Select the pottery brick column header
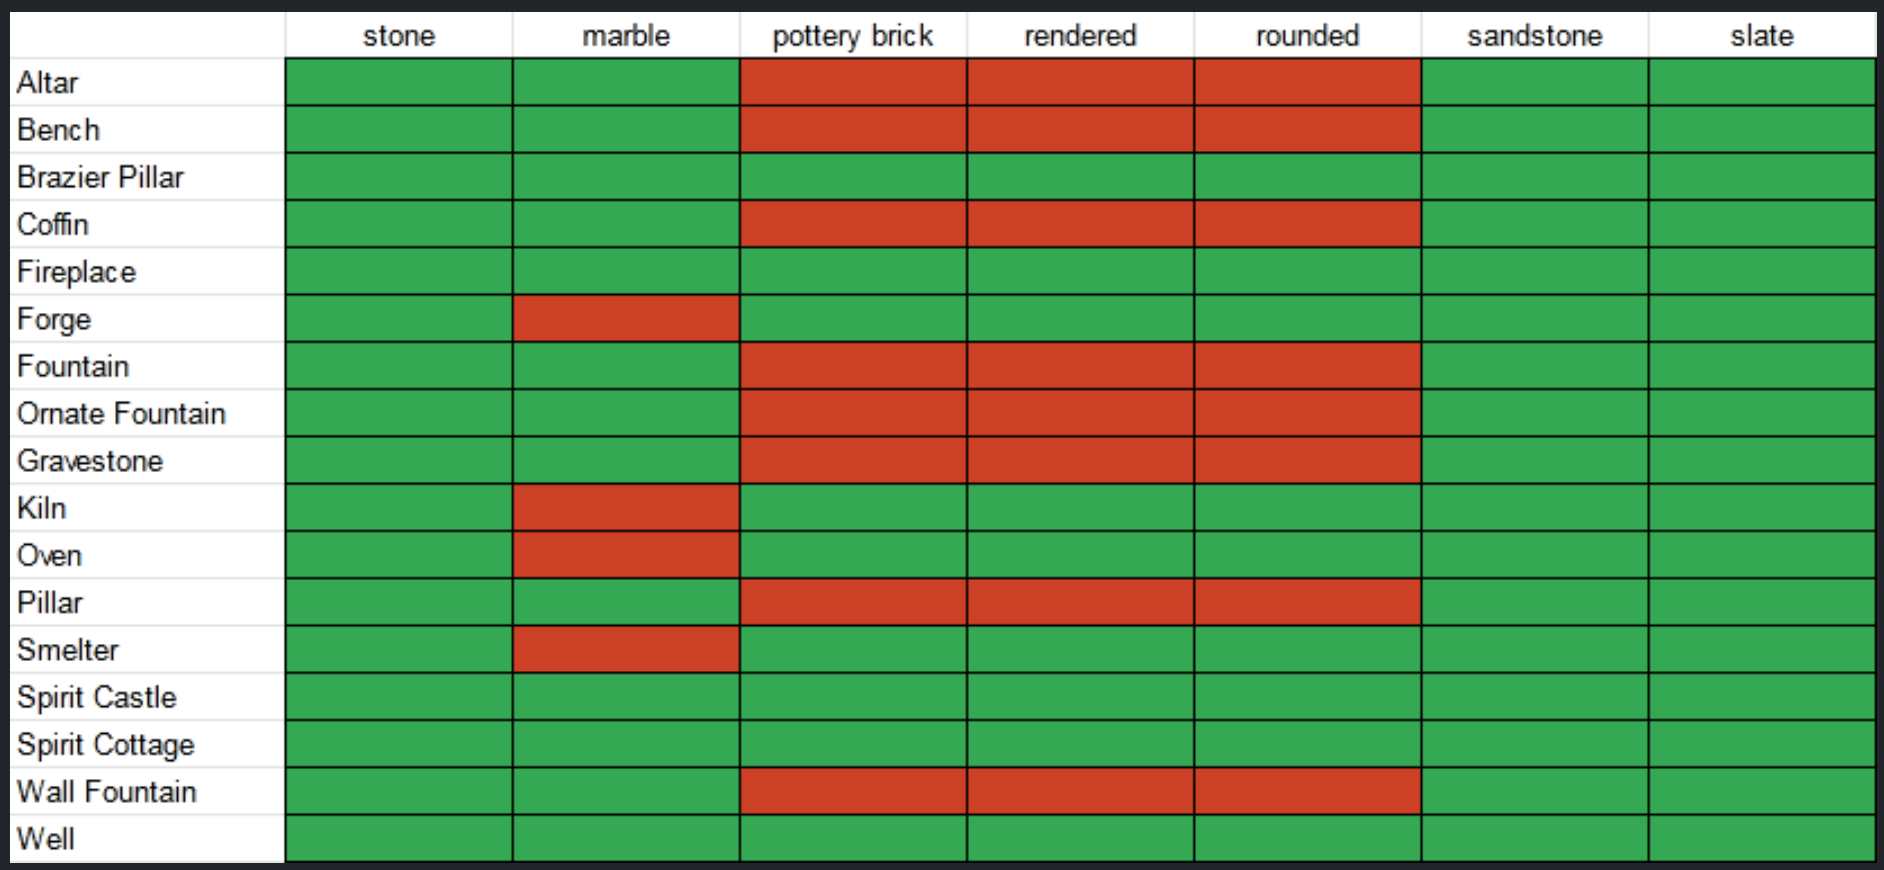Image resolution: width=1884 pixels, height=870 pixels. 852,36
